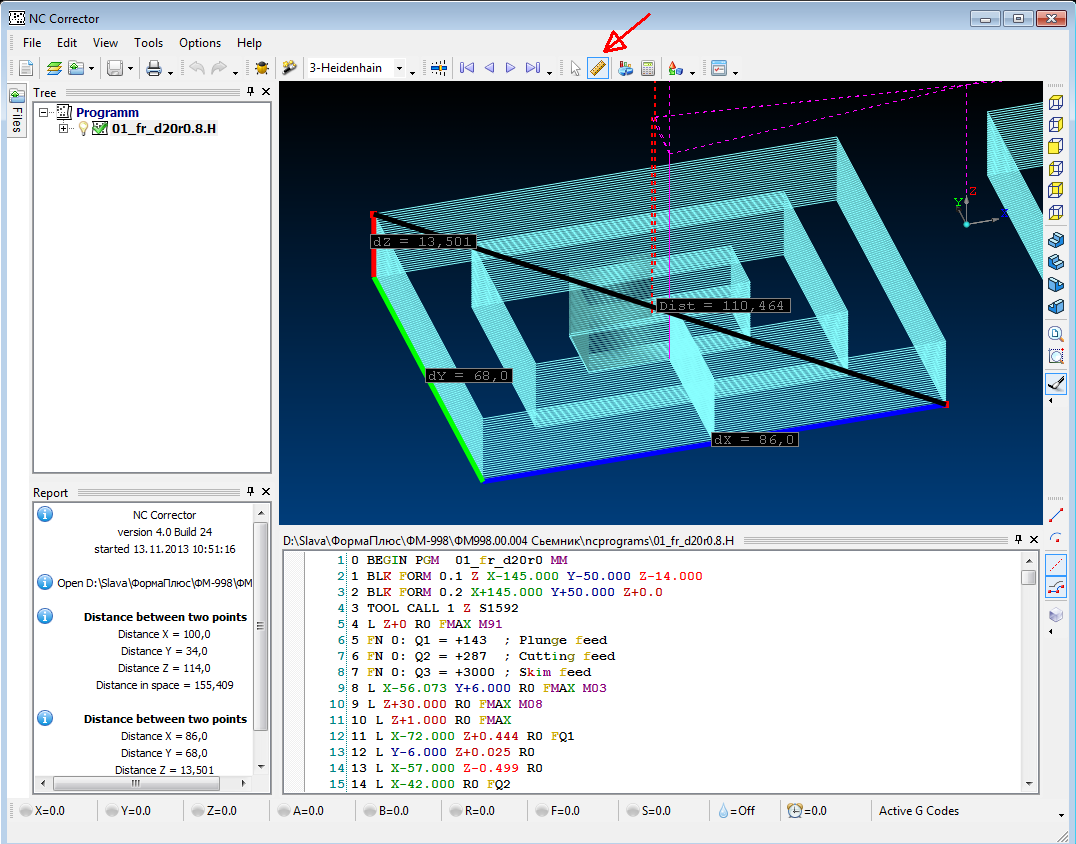
Task: Open the Tools menu
Action: 148,43
